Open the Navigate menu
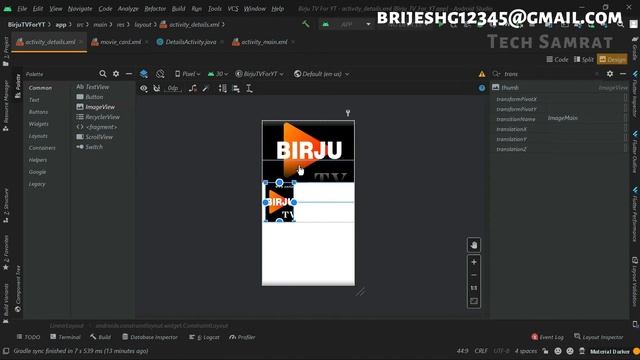 coord(80,9)
